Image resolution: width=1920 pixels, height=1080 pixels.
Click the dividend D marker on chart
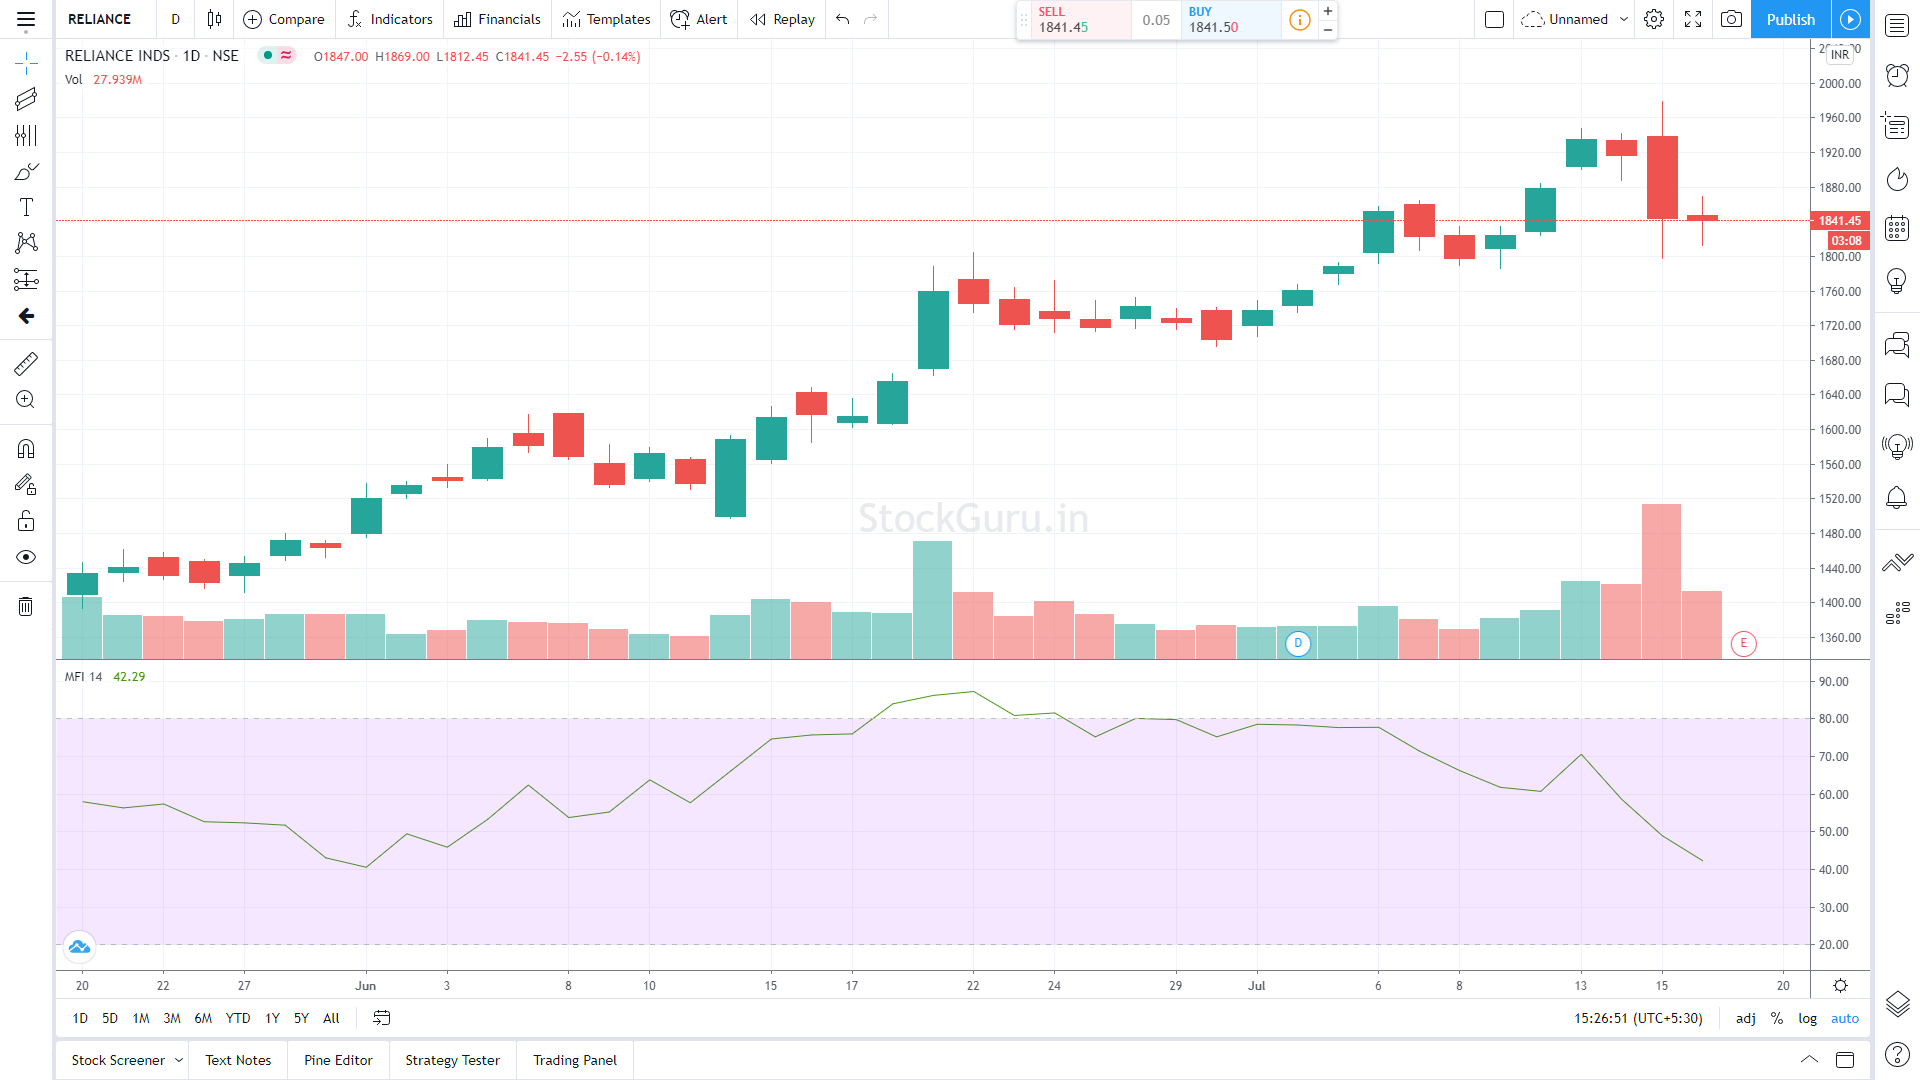(x=1298, y=643)
